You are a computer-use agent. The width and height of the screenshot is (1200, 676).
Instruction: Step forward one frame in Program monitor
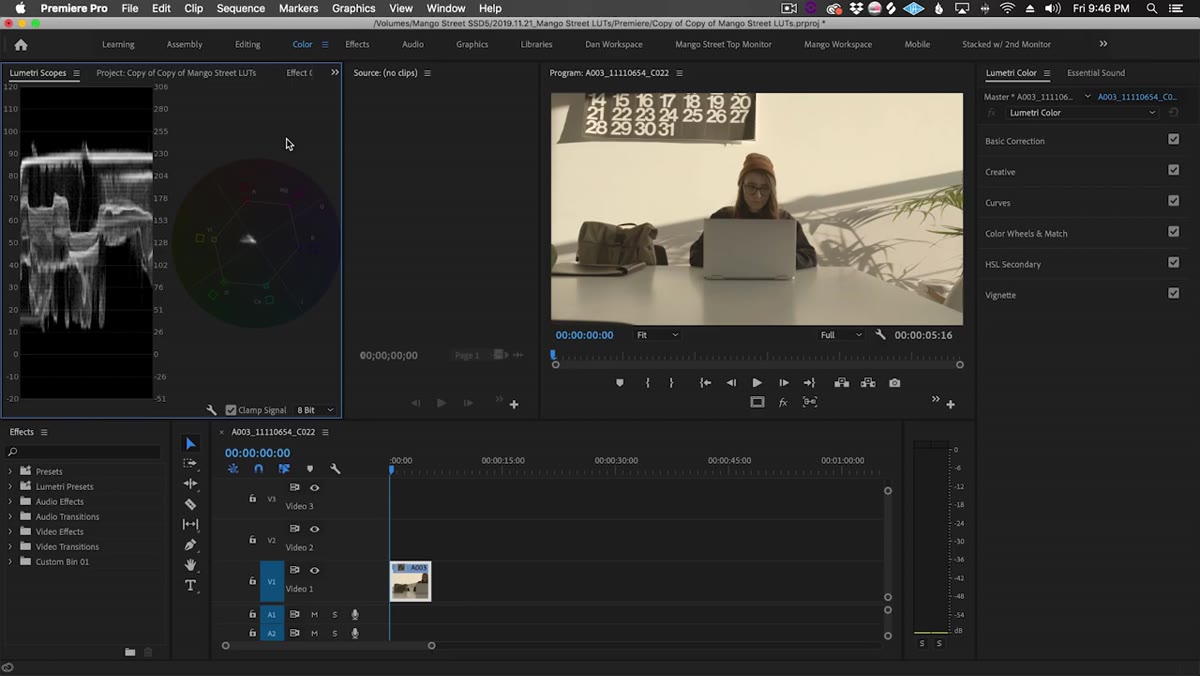click(x=783, y=383)
